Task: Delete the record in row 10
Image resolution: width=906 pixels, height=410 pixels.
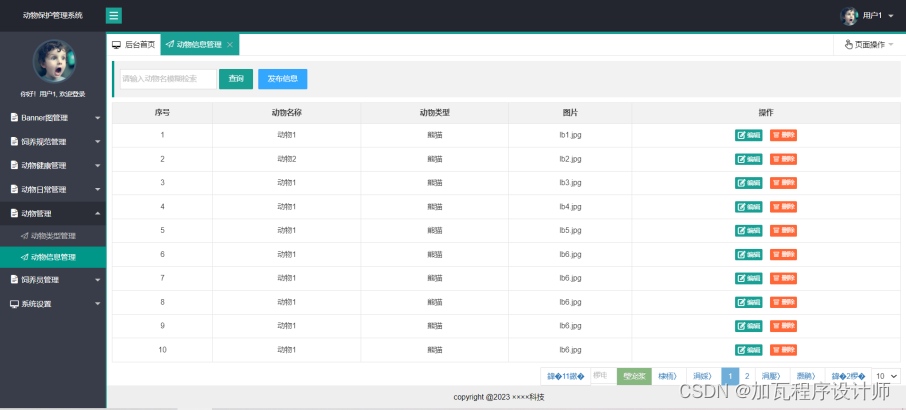Action: click(784, 350)
